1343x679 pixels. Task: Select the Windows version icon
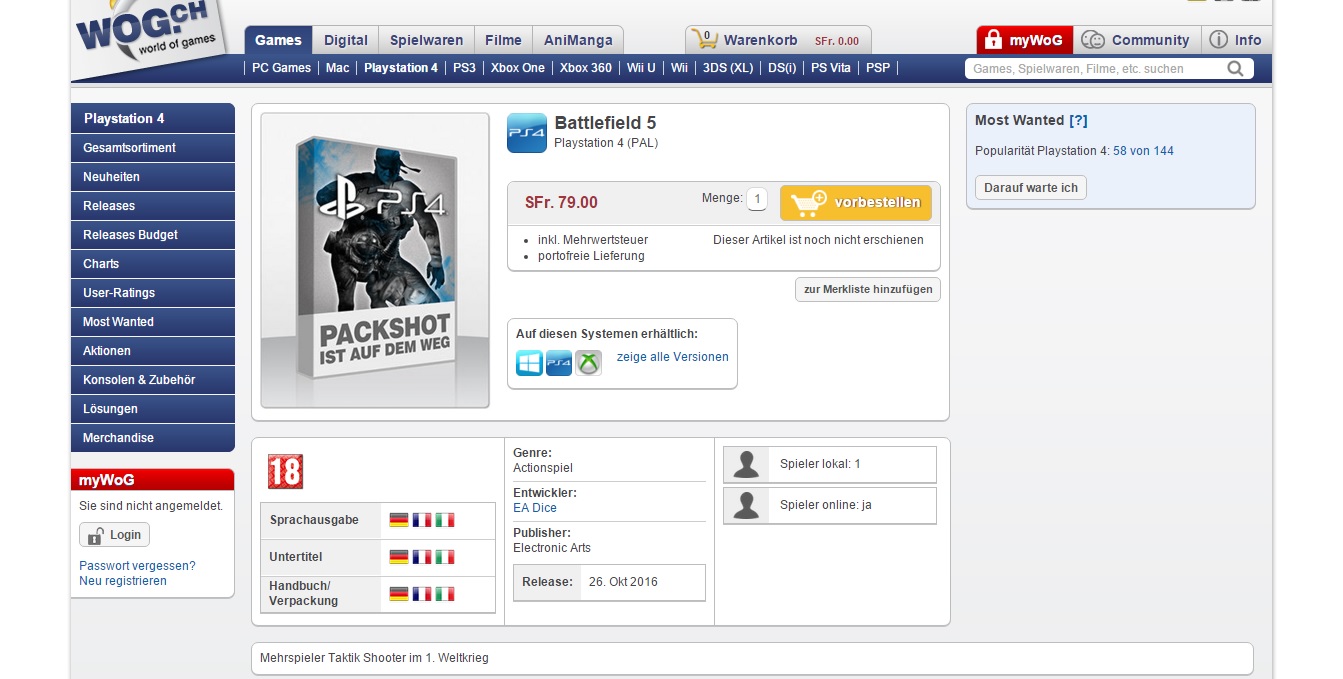[x=529, y=363]
